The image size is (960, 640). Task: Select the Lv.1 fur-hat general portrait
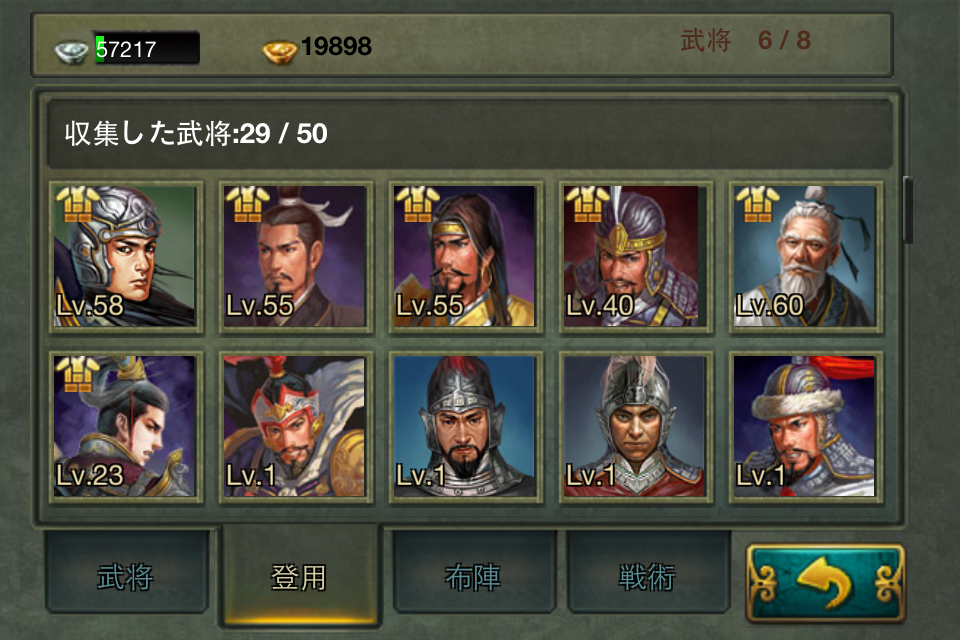point(806,427)
